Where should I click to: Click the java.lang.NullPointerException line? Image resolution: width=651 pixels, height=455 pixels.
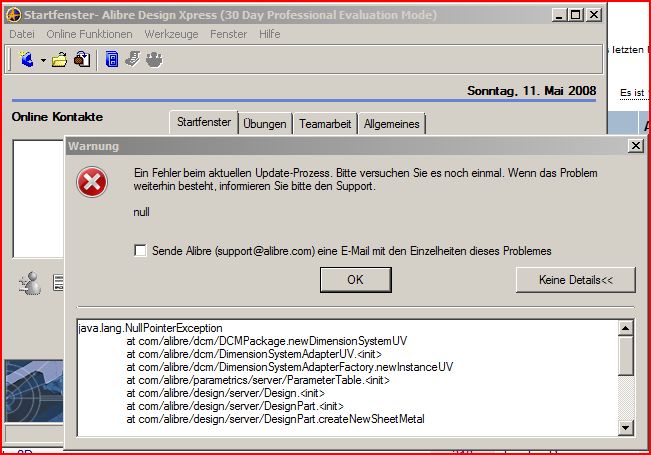(150, 328)
